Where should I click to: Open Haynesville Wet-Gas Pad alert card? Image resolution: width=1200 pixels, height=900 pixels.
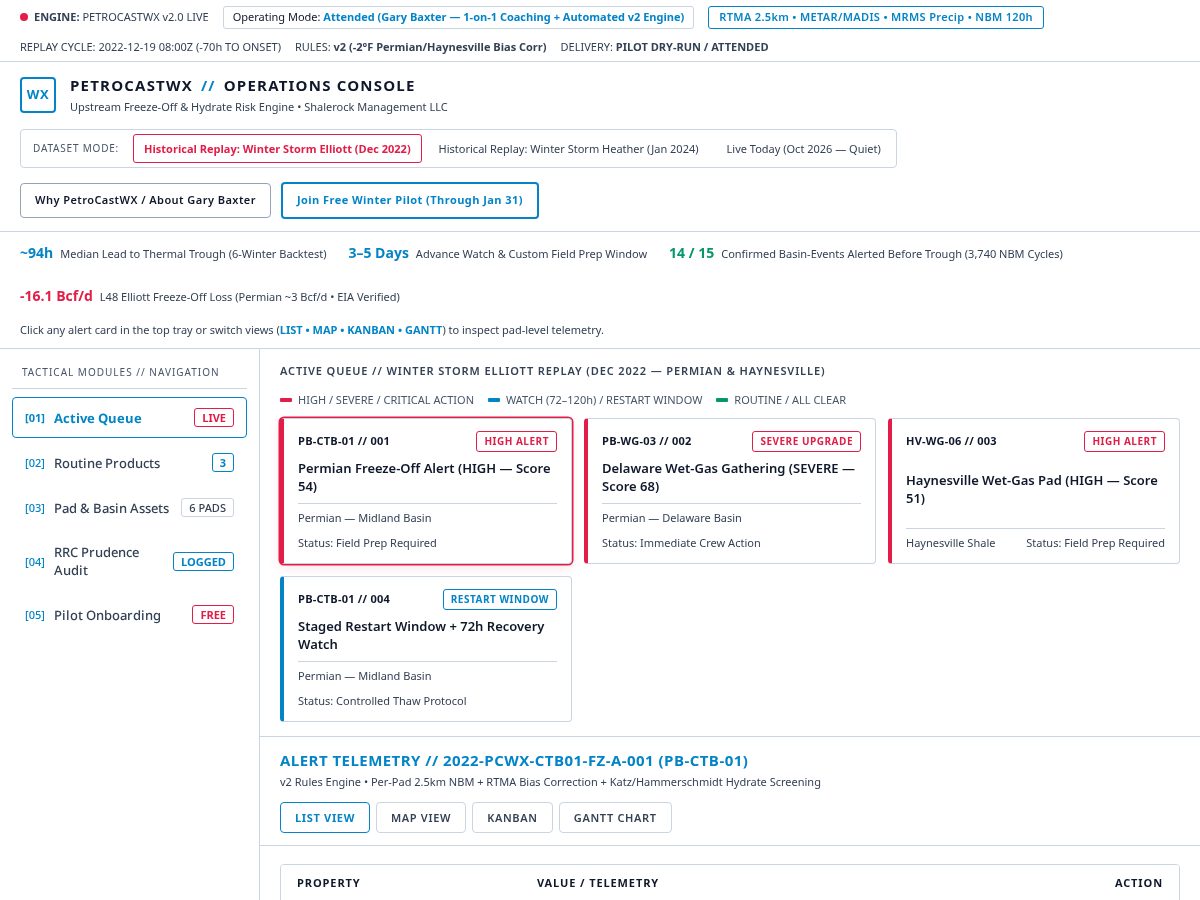pos(1034,491)
